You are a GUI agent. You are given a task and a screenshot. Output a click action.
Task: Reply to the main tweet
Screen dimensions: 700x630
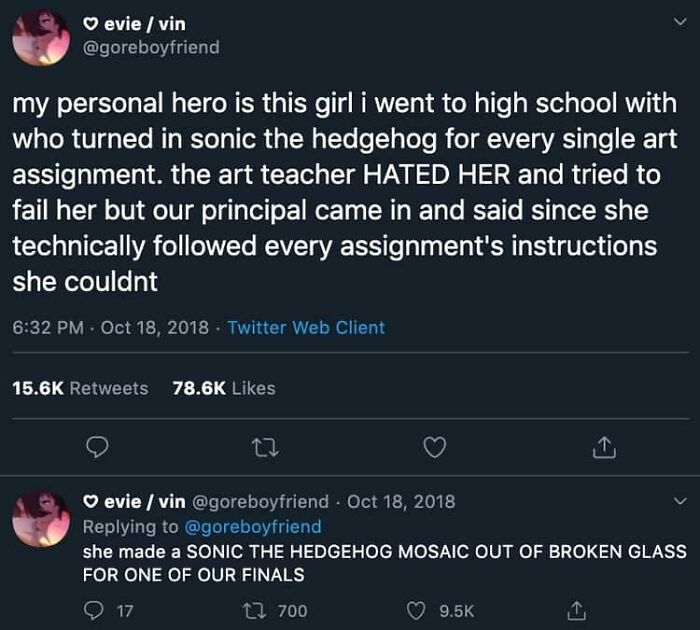(x=97, y=448)
